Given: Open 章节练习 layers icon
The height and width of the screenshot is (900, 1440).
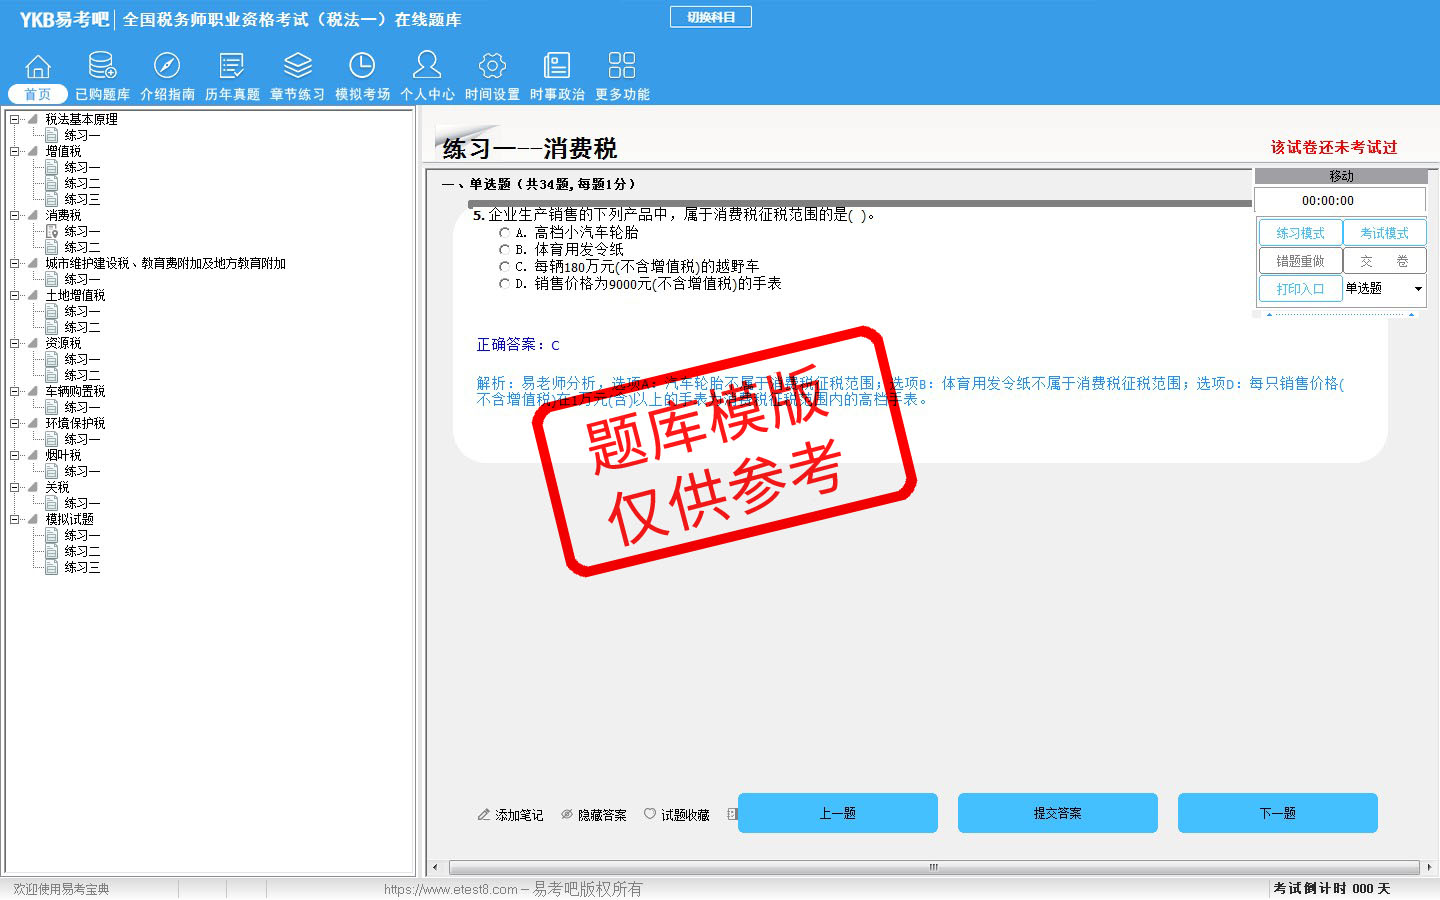Looking at the screenshot, I should (x=297, y=67).
